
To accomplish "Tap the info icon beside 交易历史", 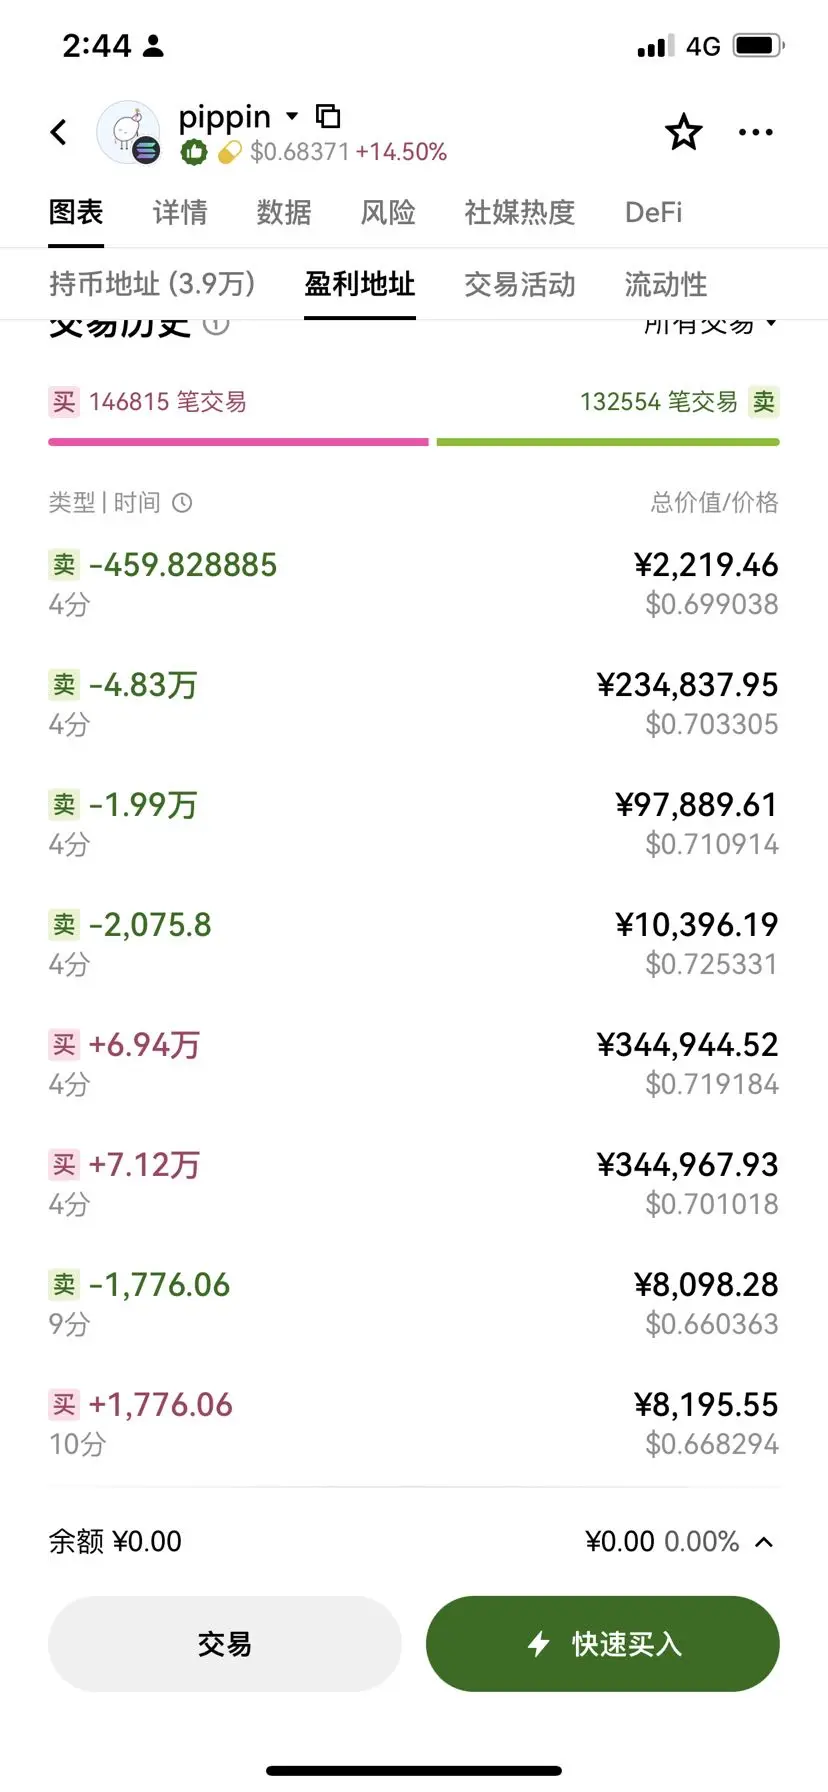I will click(216, 325).
